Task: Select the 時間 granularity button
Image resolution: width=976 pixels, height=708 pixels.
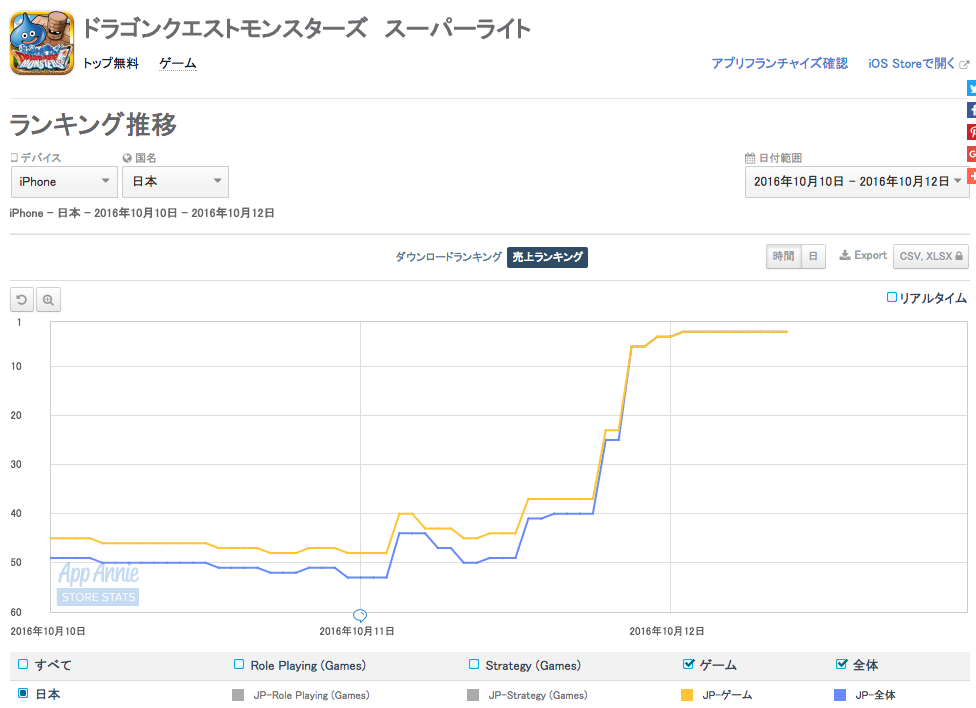Action: (x=784, y=257)
